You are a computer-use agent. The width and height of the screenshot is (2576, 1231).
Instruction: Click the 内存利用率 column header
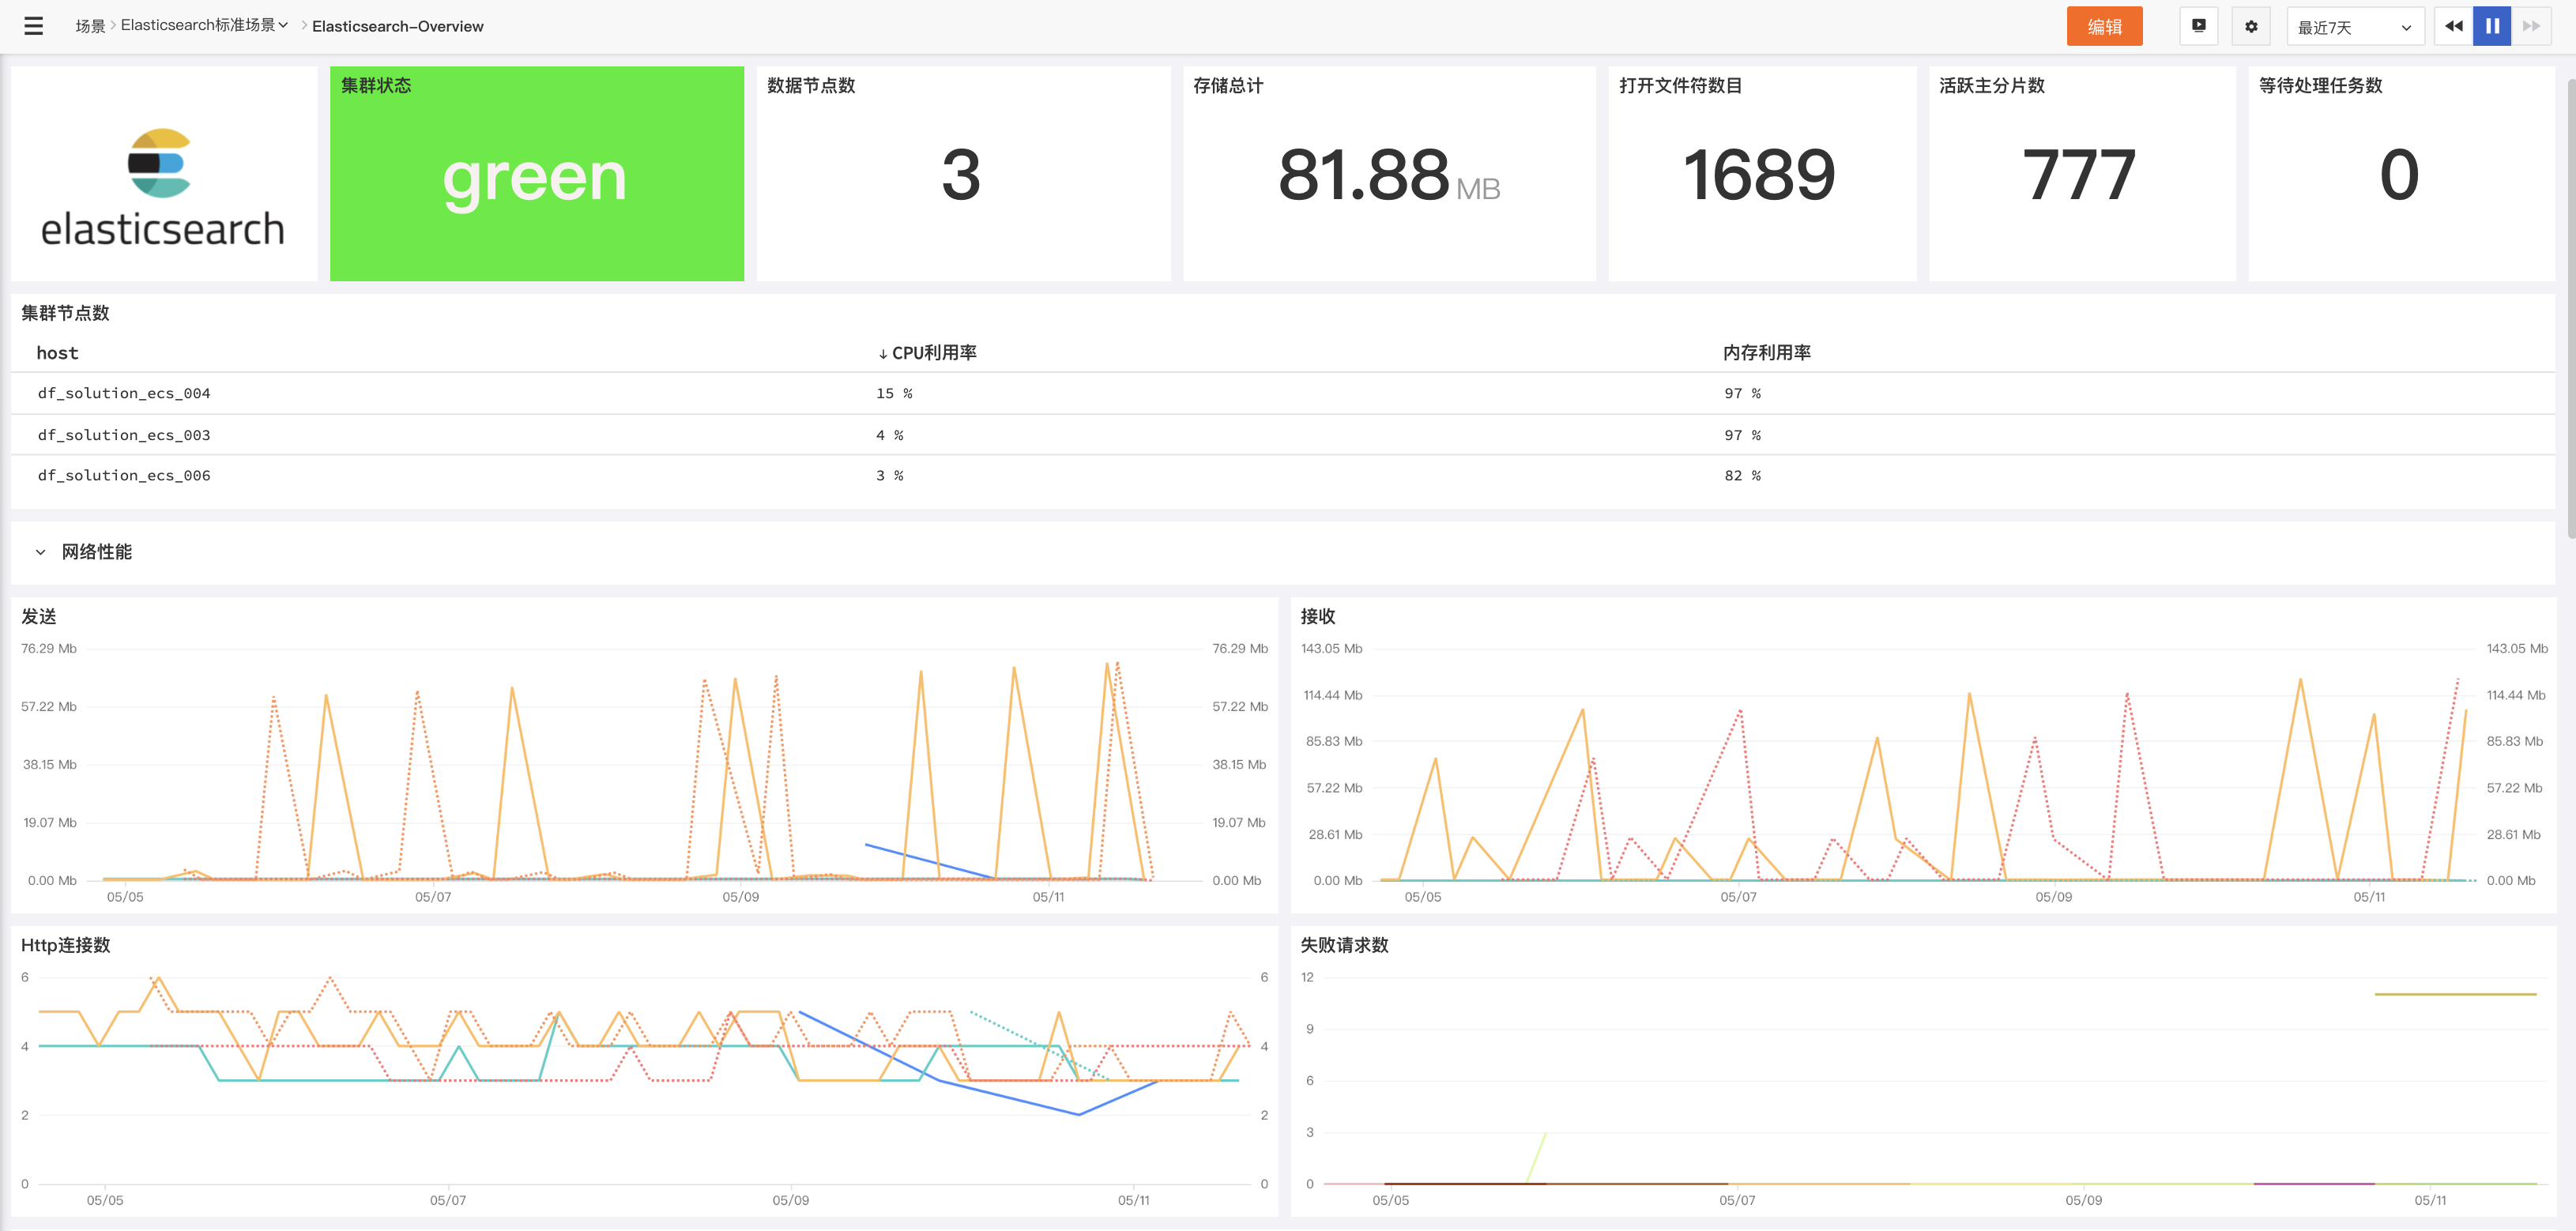click(x=1766, y=353)
